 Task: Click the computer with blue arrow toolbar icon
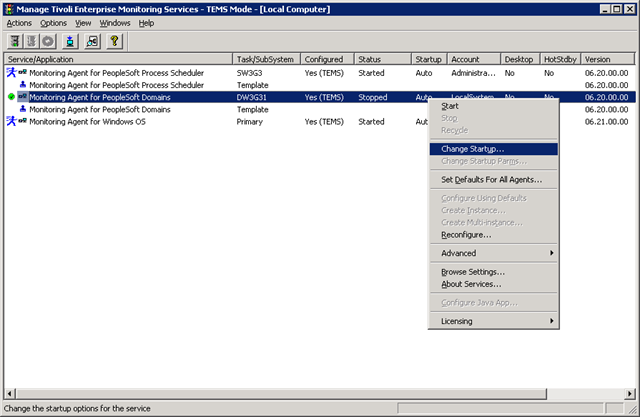(x=70, y=41)
